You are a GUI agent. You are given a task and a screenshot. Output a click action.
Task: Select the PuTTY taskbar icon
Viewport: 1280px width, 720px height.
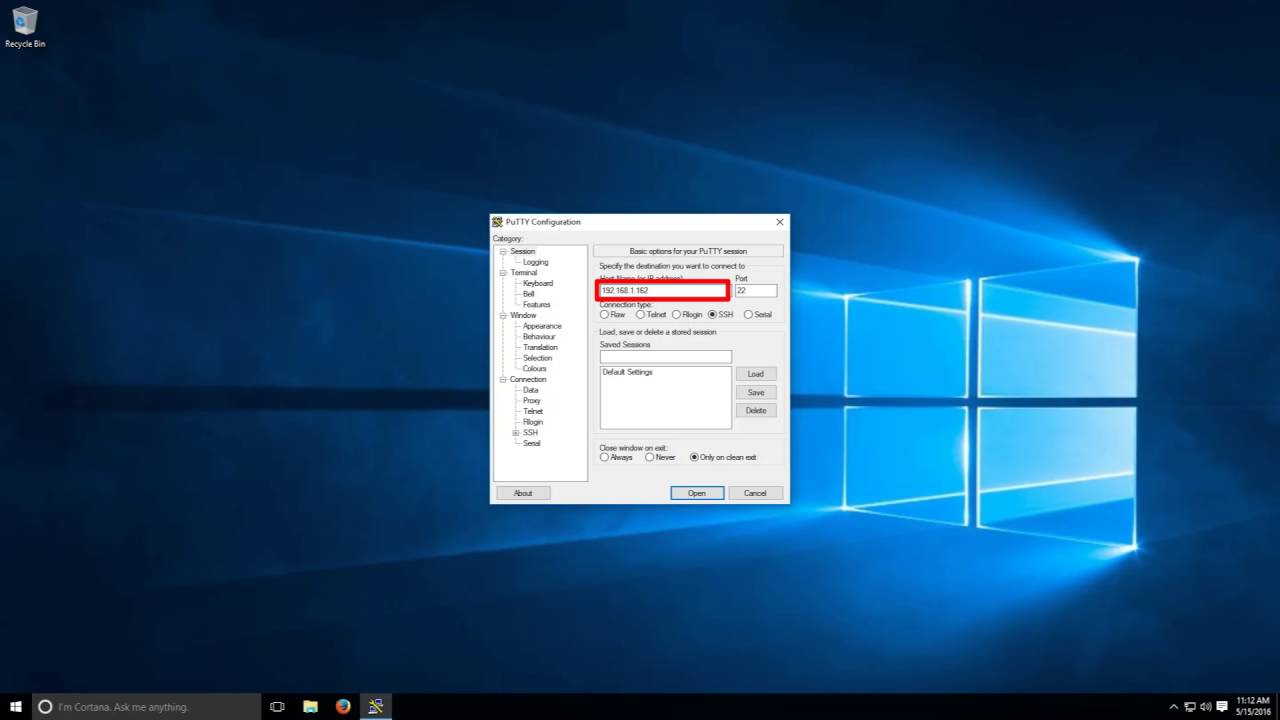[376, 706]
